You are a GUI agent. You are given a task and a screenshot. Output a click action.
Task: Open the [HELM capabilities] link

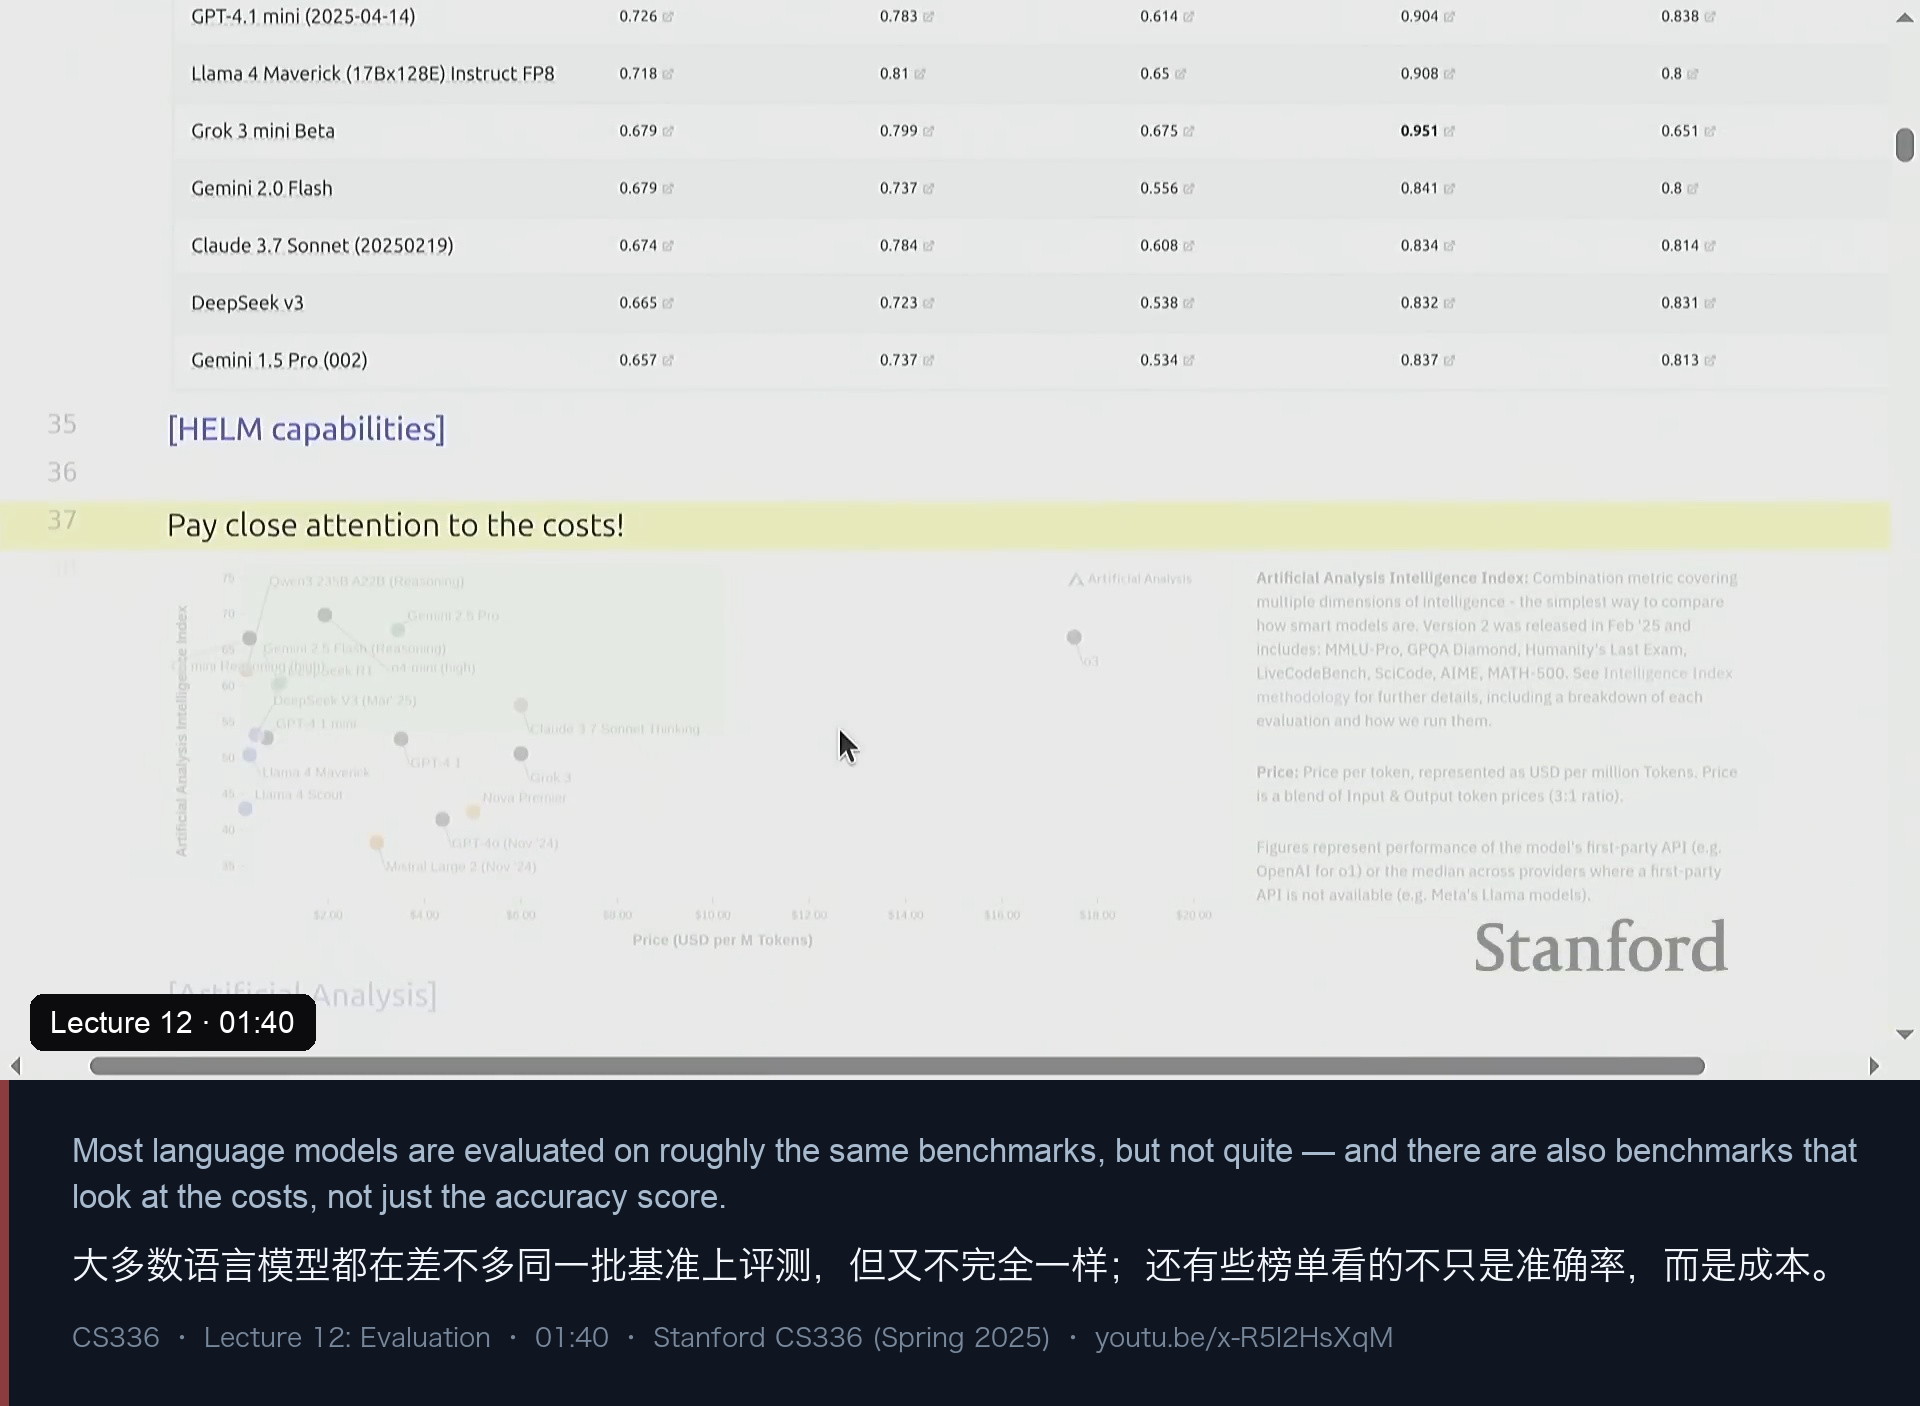(306, 429)
